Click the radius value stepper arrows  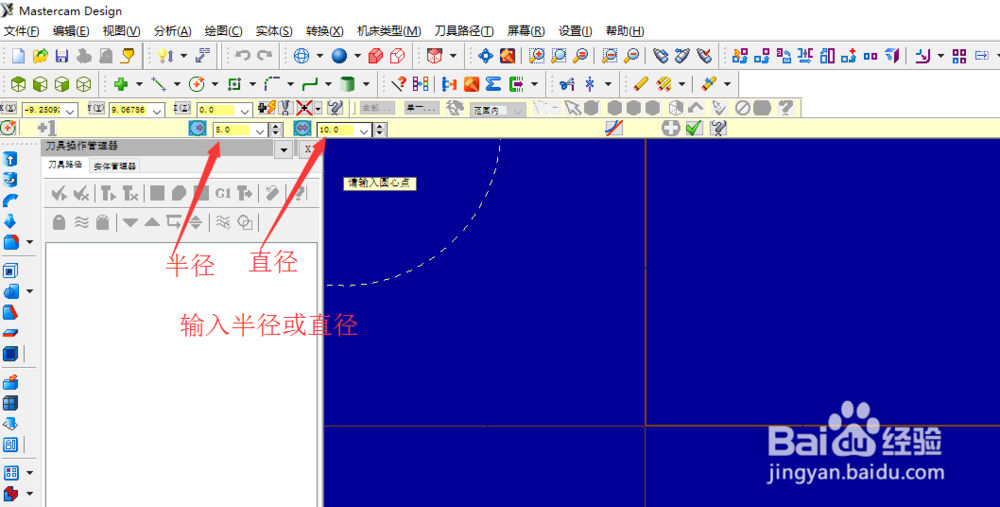[276, 129]
